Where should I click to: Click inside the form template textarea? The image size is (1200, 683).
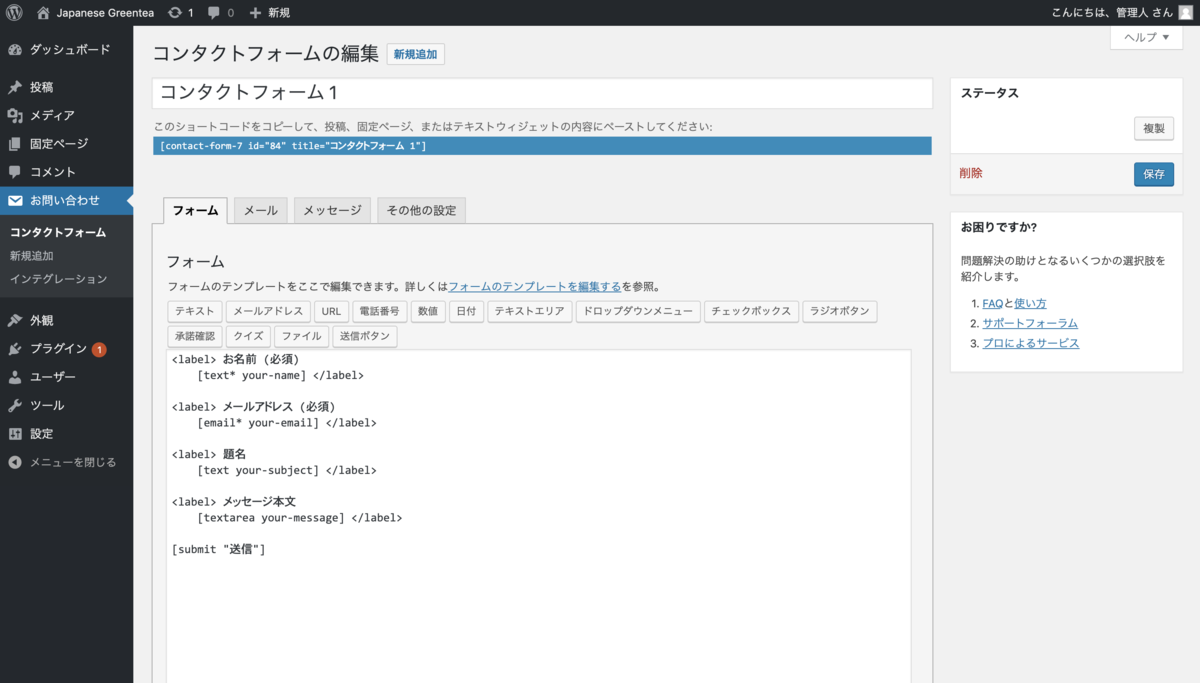tap(539, 515)
